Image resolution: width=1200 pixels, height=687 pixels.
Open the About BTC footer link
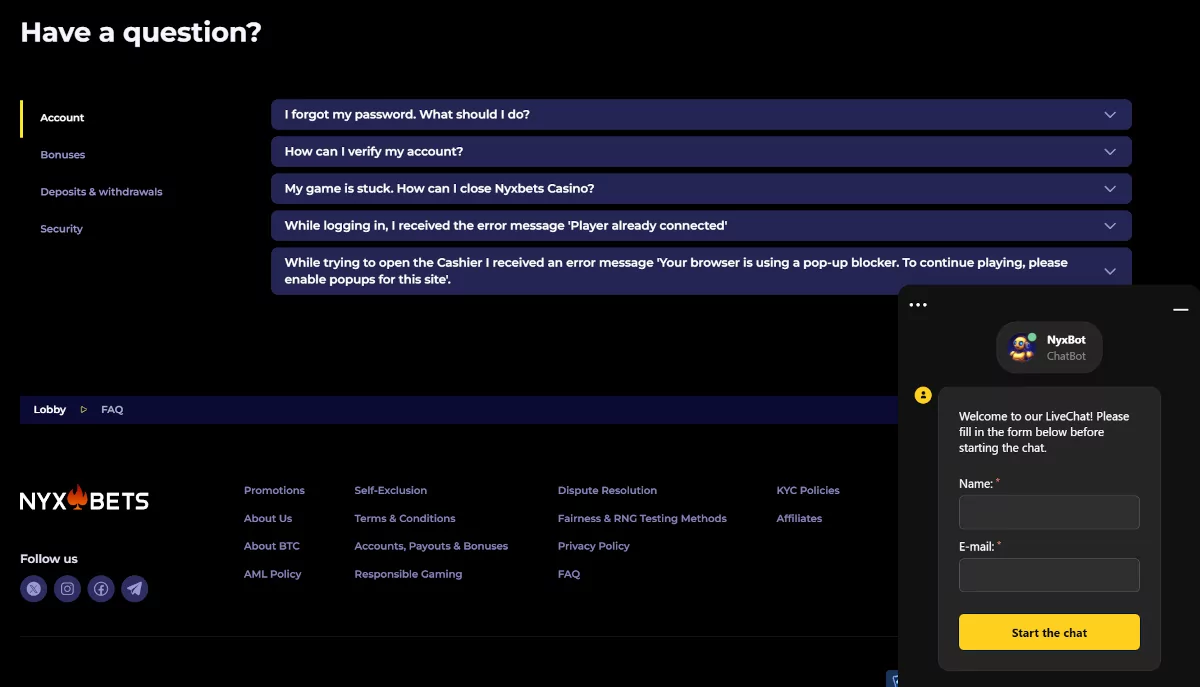(272, 546)
